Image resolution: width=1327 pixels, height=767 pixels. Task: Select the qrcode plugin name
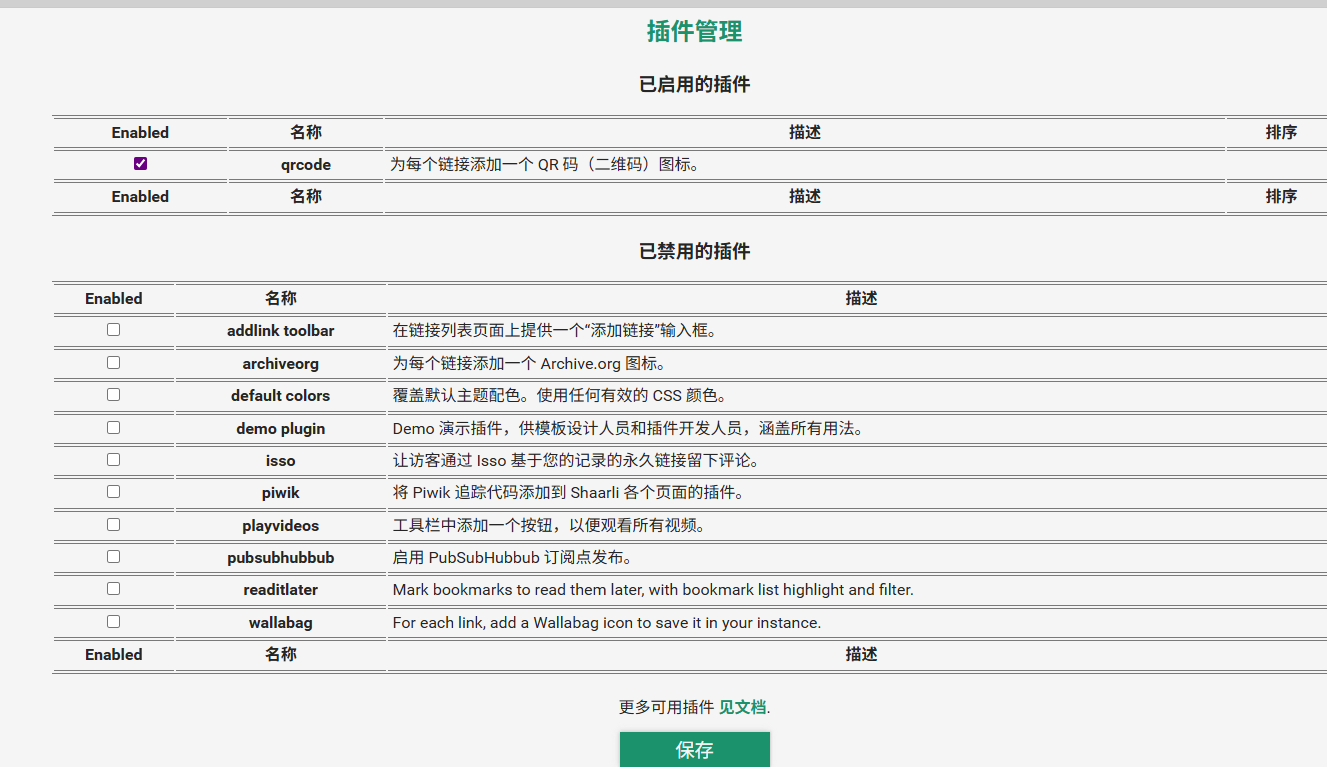(x=306, y=165)
